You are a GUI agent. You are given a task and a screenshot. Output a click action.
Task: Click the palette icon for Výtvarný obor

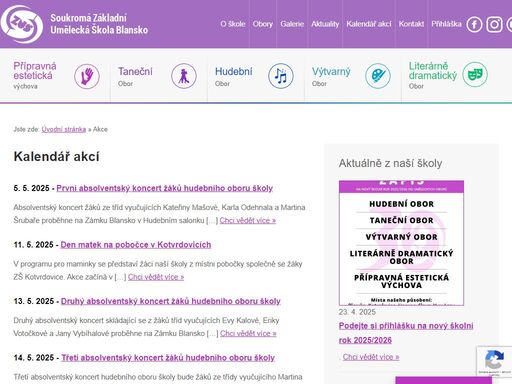(378, 76)
